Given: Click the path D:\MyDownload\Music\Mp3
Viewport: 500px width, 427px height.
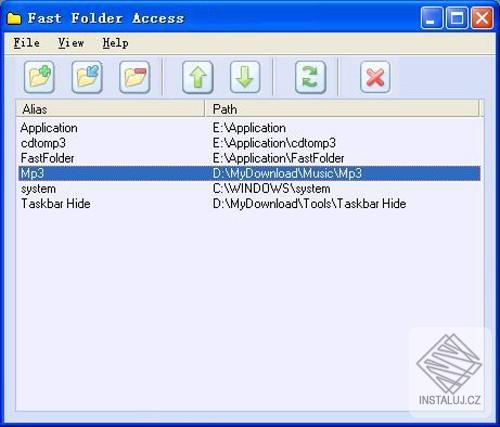Looking at the screenshot, I should tap(287, 173).
